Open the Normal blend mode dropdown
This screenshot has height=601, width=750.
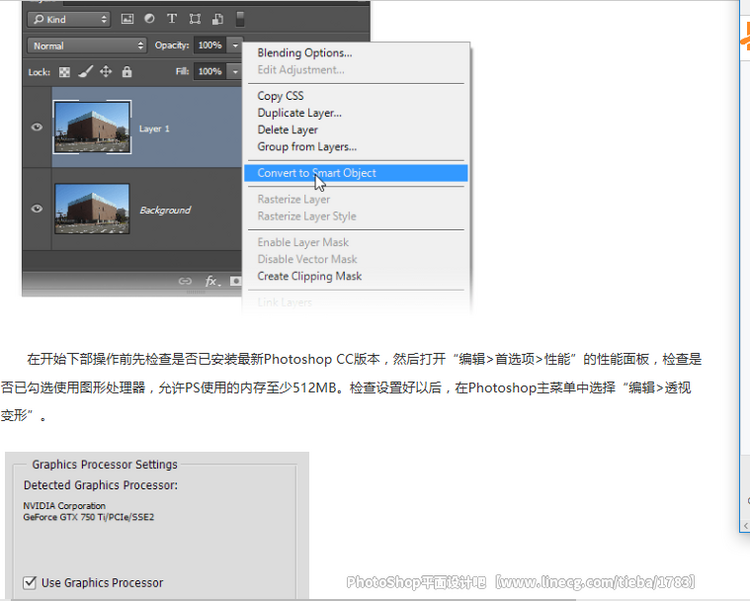coord(87,45)
